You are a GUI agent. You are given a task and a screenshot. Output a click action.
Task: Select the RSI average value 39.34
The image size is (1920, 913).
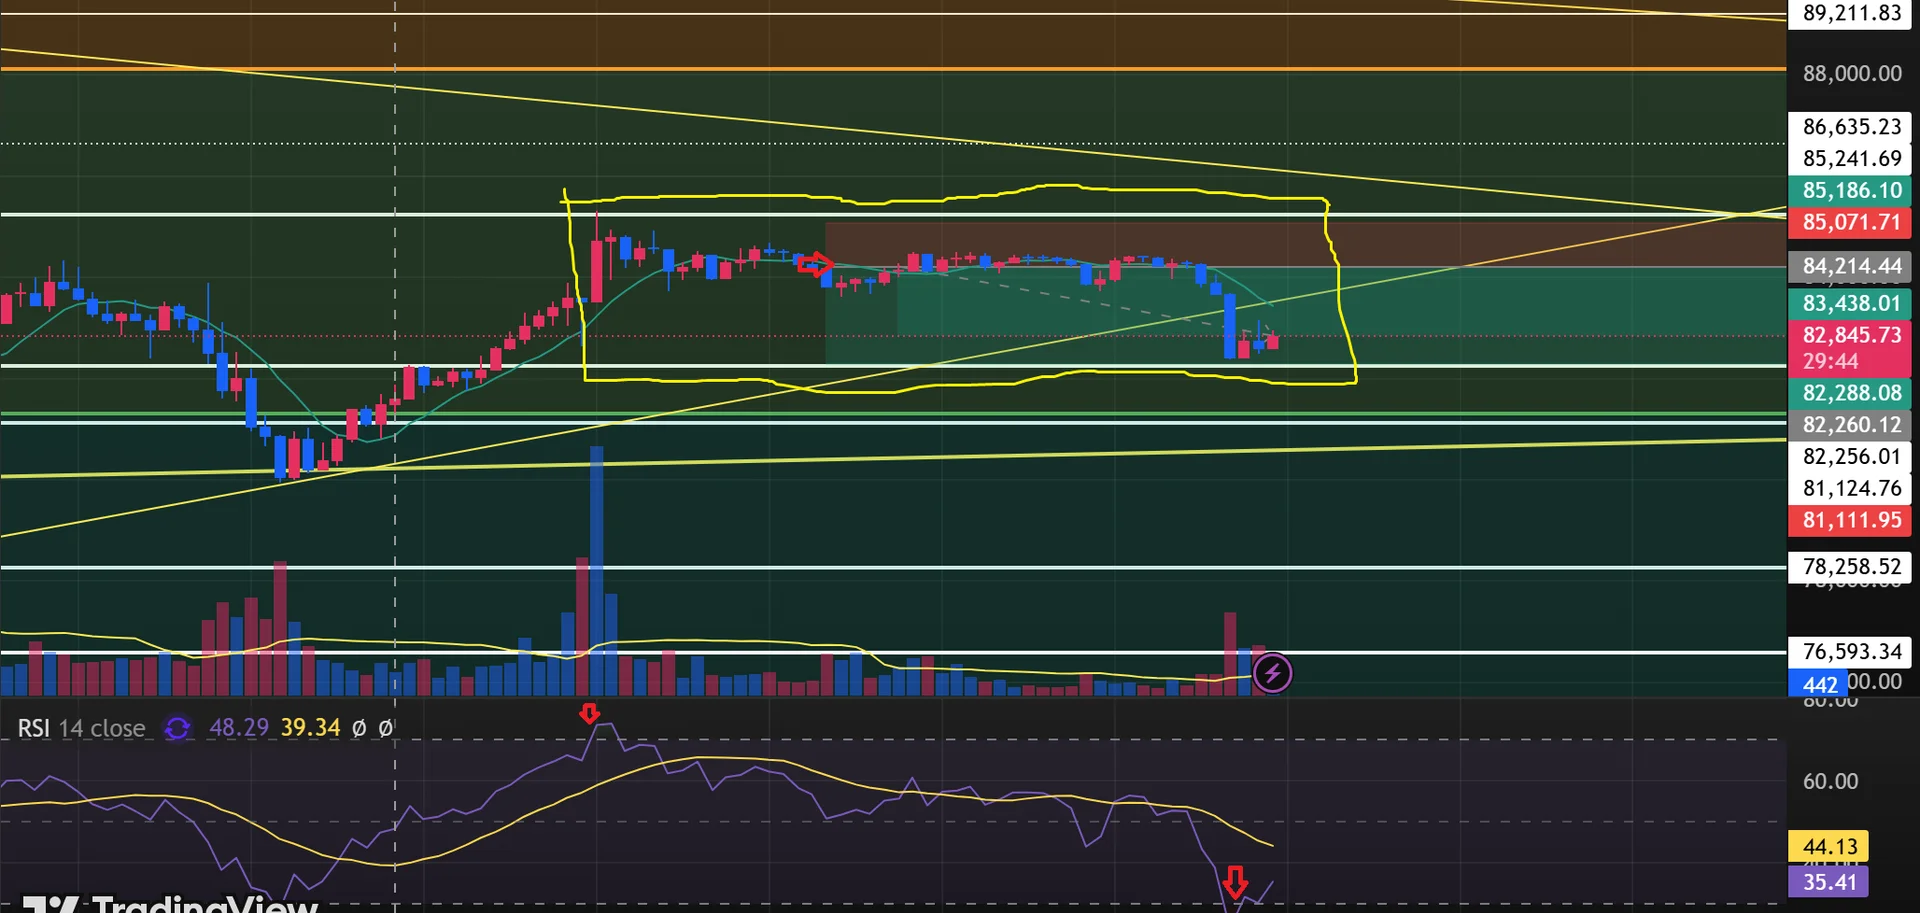310,728
